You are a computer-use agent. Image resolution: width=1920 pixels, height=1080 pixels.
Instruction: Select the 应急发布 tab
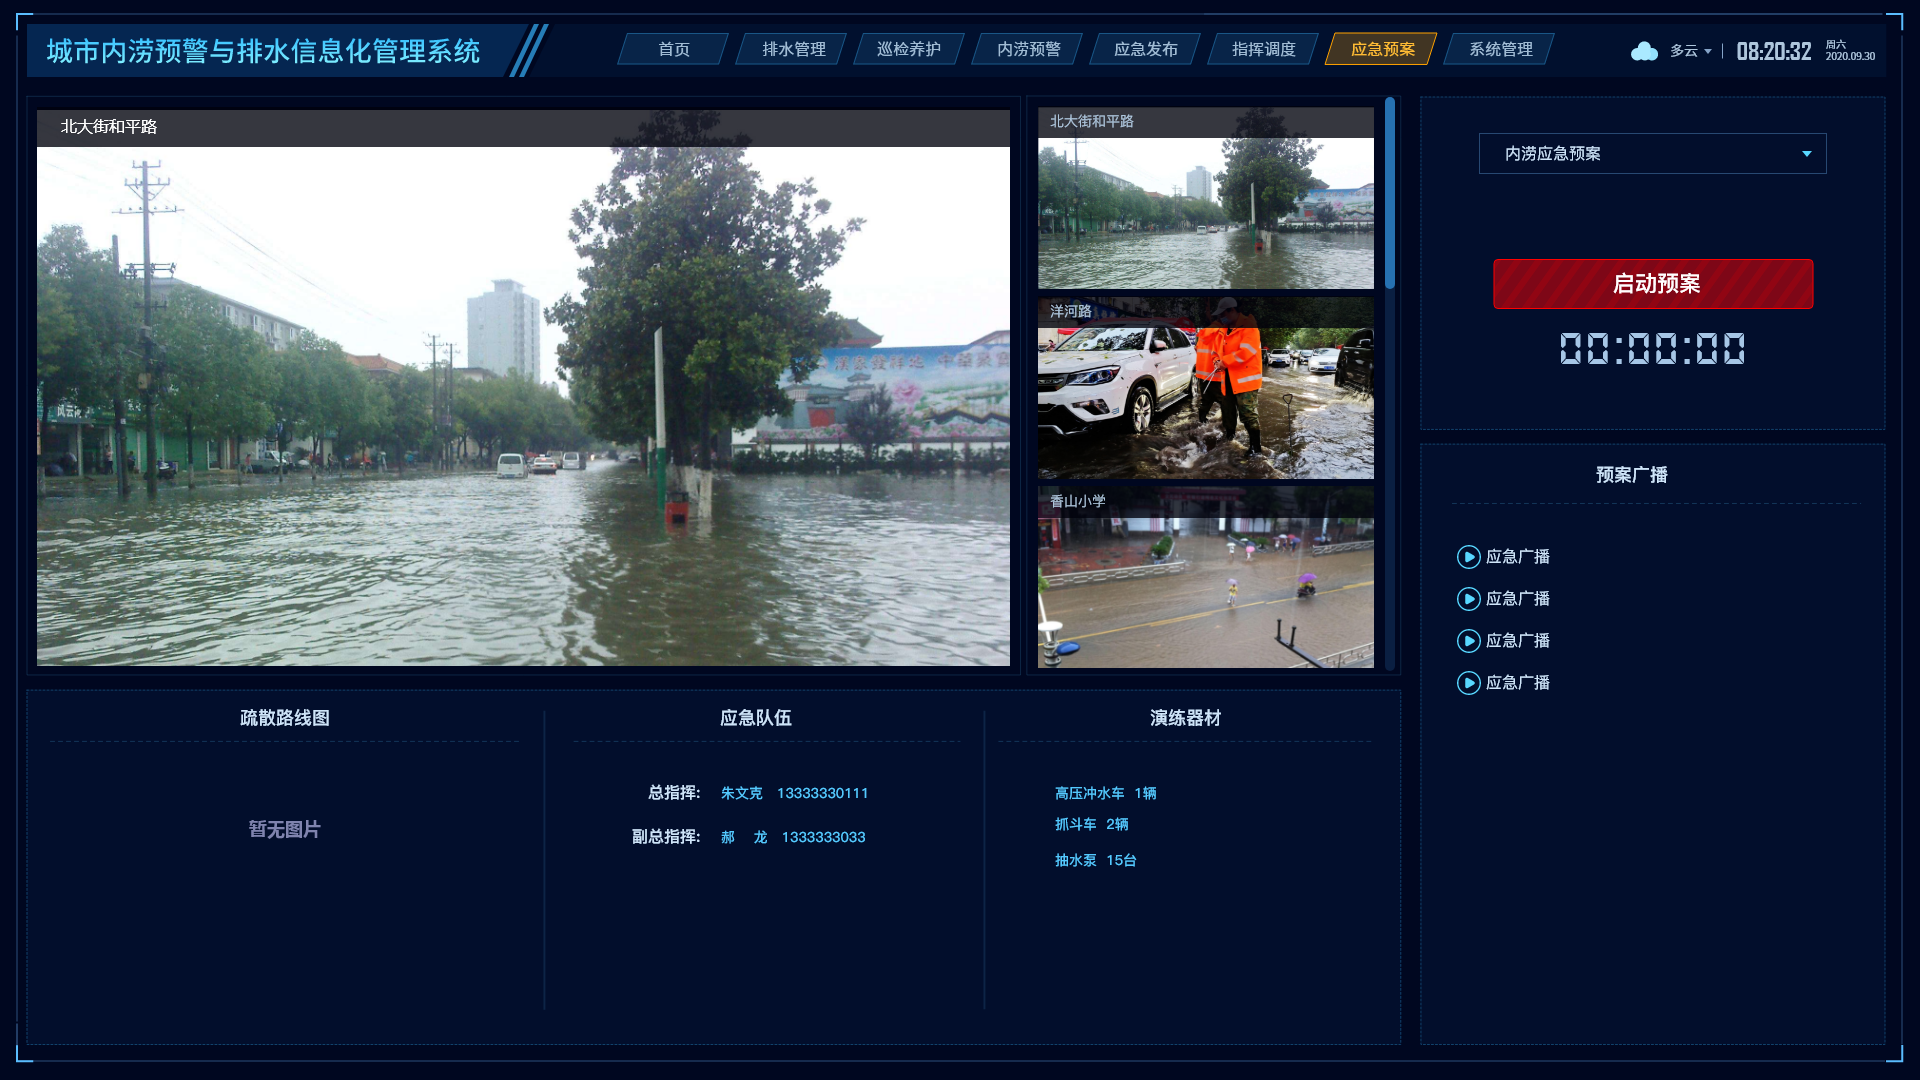point(1145,49)
